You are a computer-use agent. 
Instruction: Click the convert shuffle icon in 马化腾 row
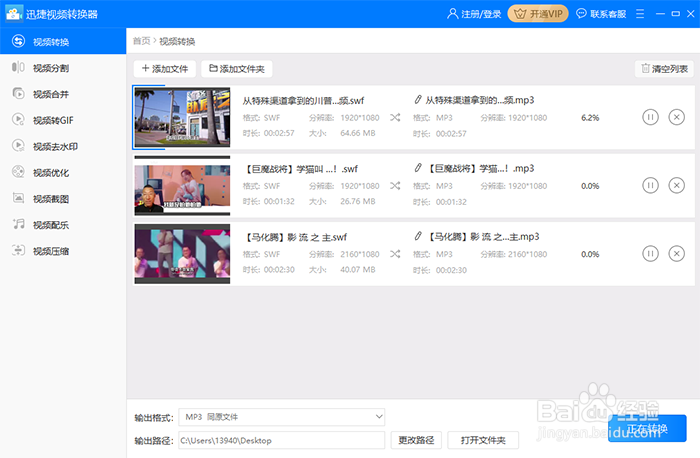pyautogui.click(x=395, y=254)
